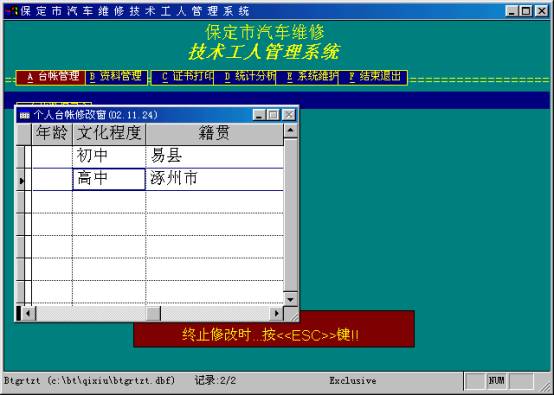This screenshot has height=395, width=554.
Task: Select the 籍贯 column header
Action: (214, 134)
